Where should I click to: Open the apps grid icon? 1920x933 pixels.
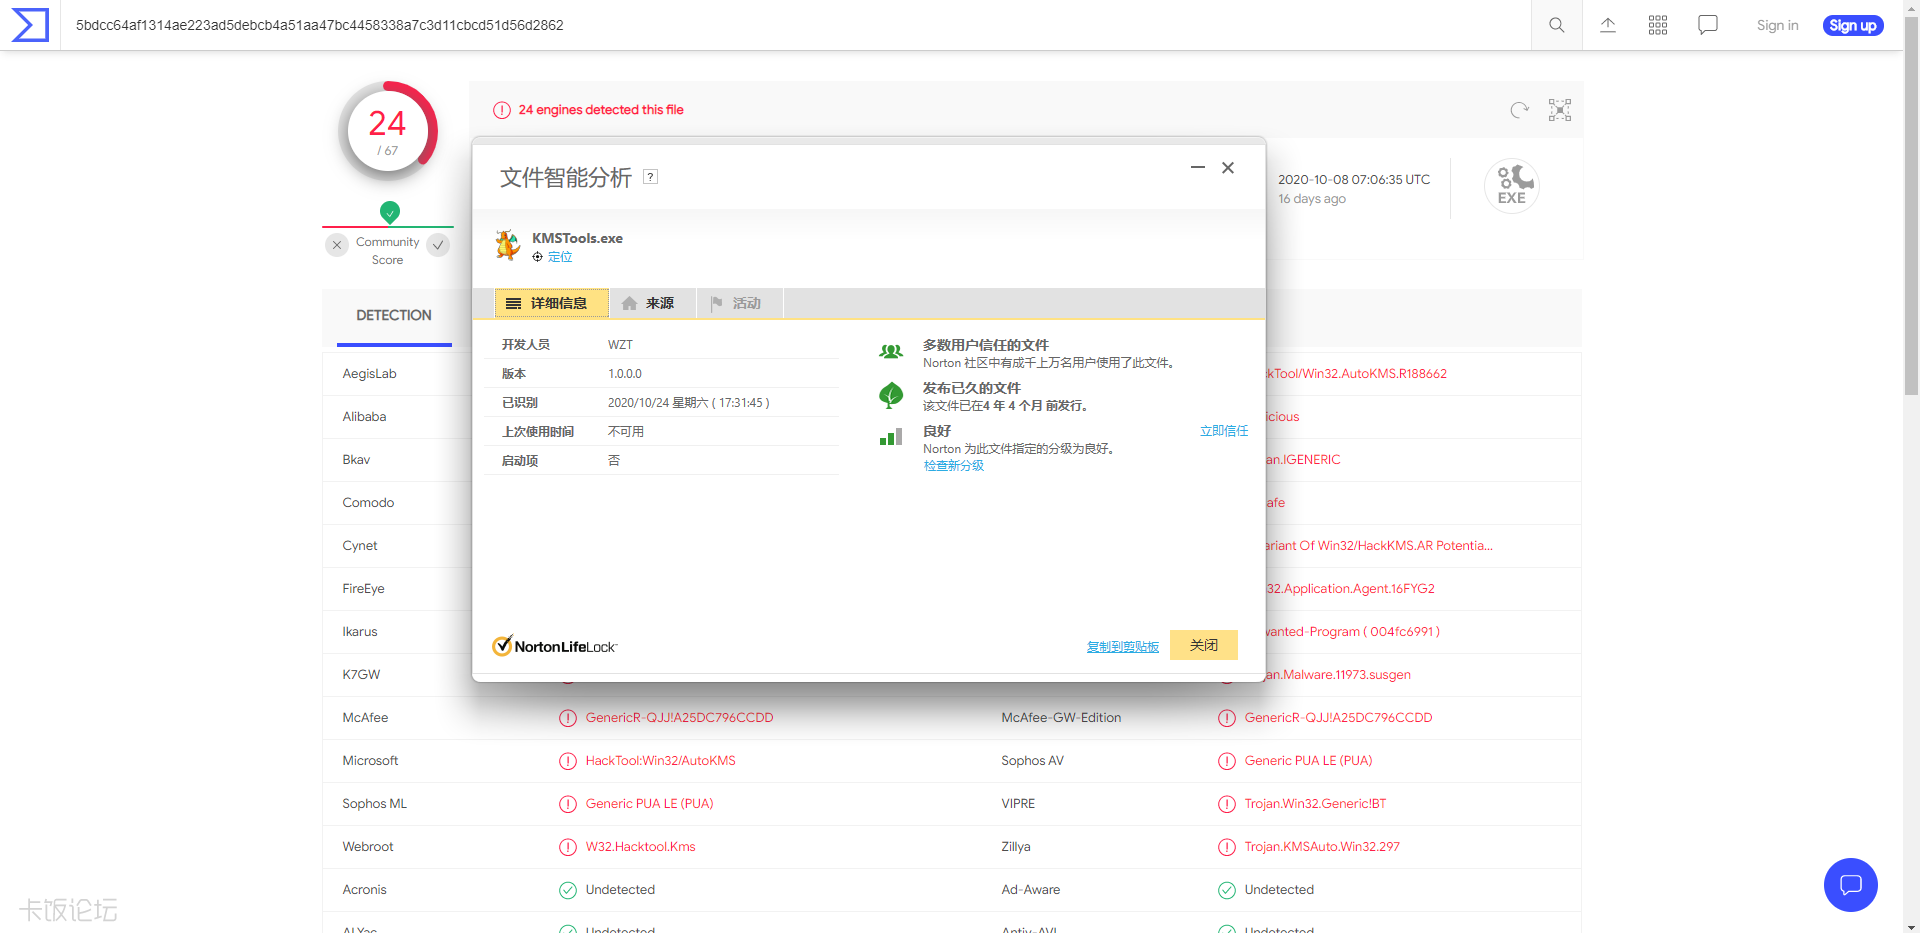(x=1657, y=25)
